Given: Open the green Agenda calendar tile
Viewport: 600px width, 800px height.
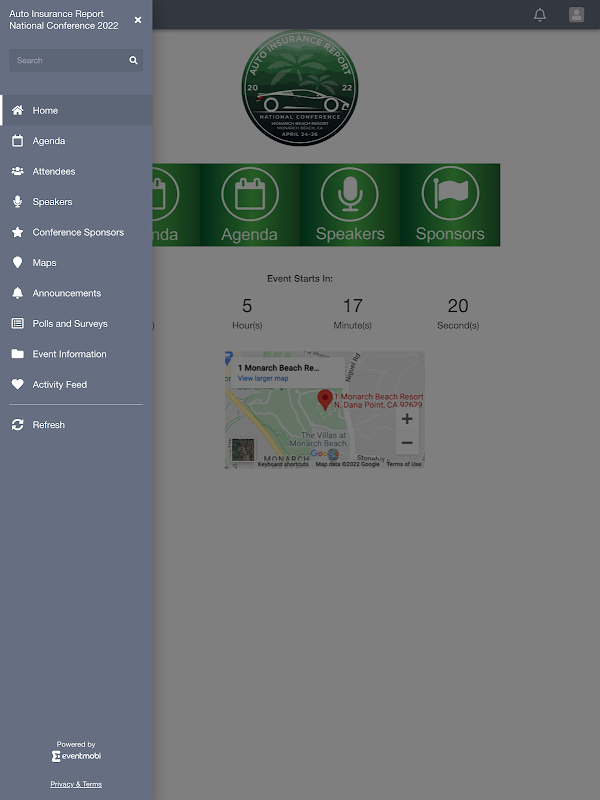Looking at the screenshot, I should (x=249, y=205).
